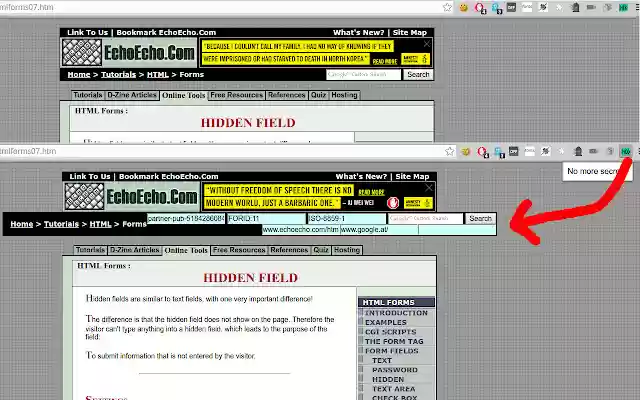
Task: Close the freedom of speech banner ad
Action: point(429,188)
